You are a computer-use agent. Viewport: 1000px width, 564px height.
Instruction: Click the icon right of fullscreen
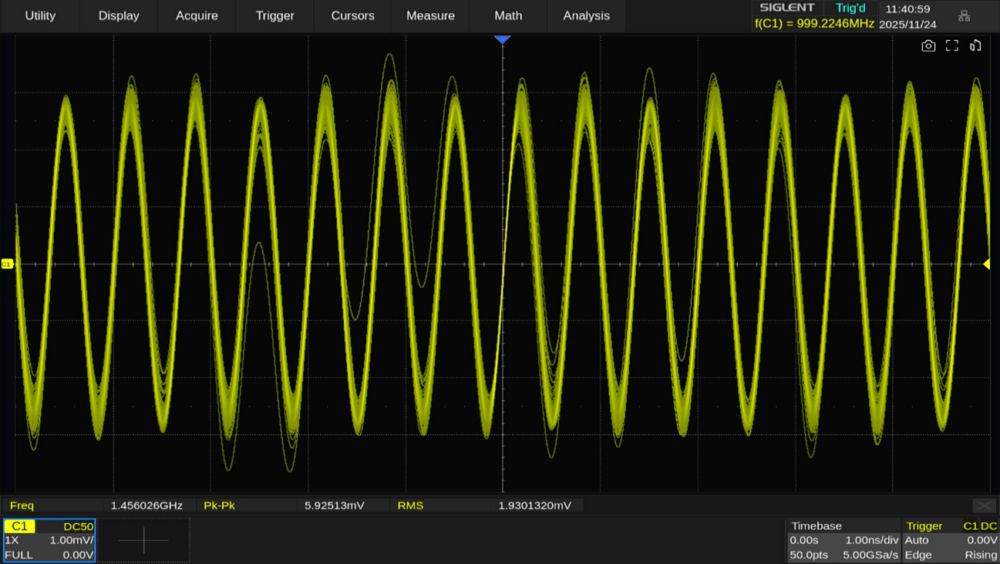pos(976,46)
